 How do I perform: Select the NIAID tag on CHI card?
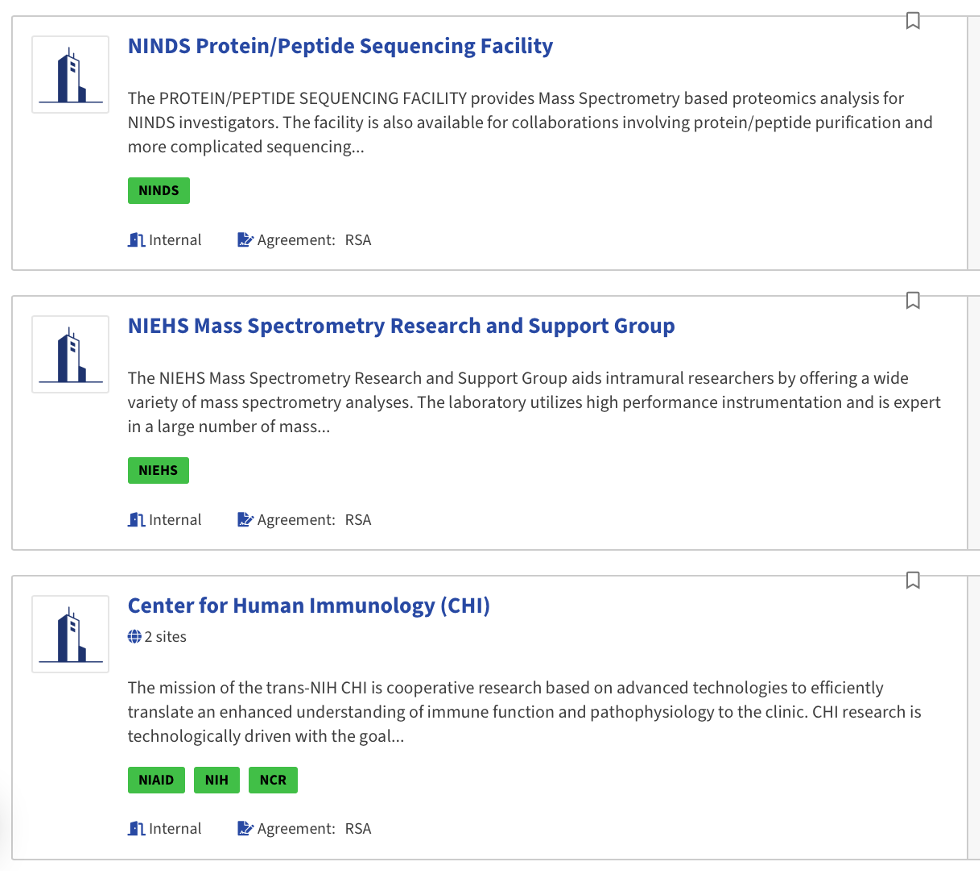(x=156, y=780)
